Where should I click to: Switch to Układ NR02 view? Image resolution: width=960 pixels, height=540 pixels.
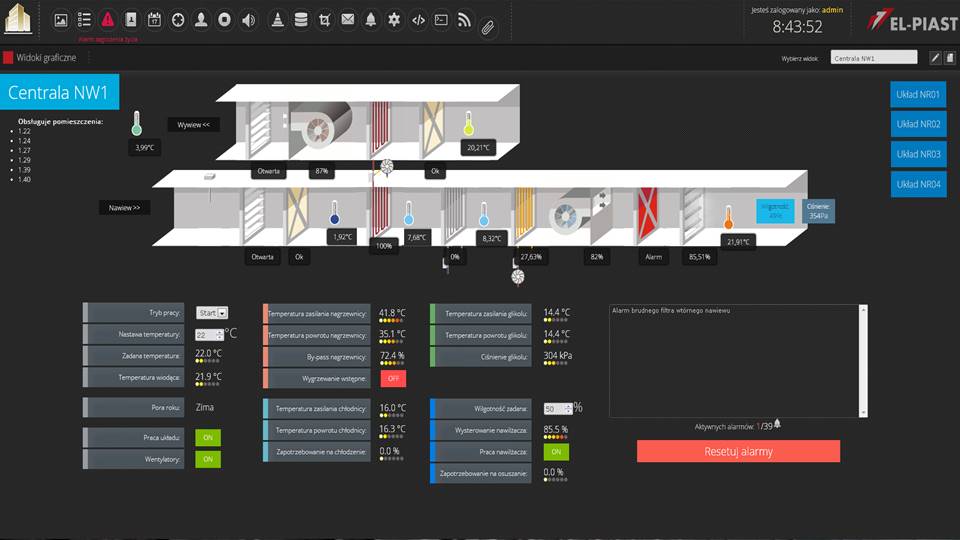click(x=917, y=124)
